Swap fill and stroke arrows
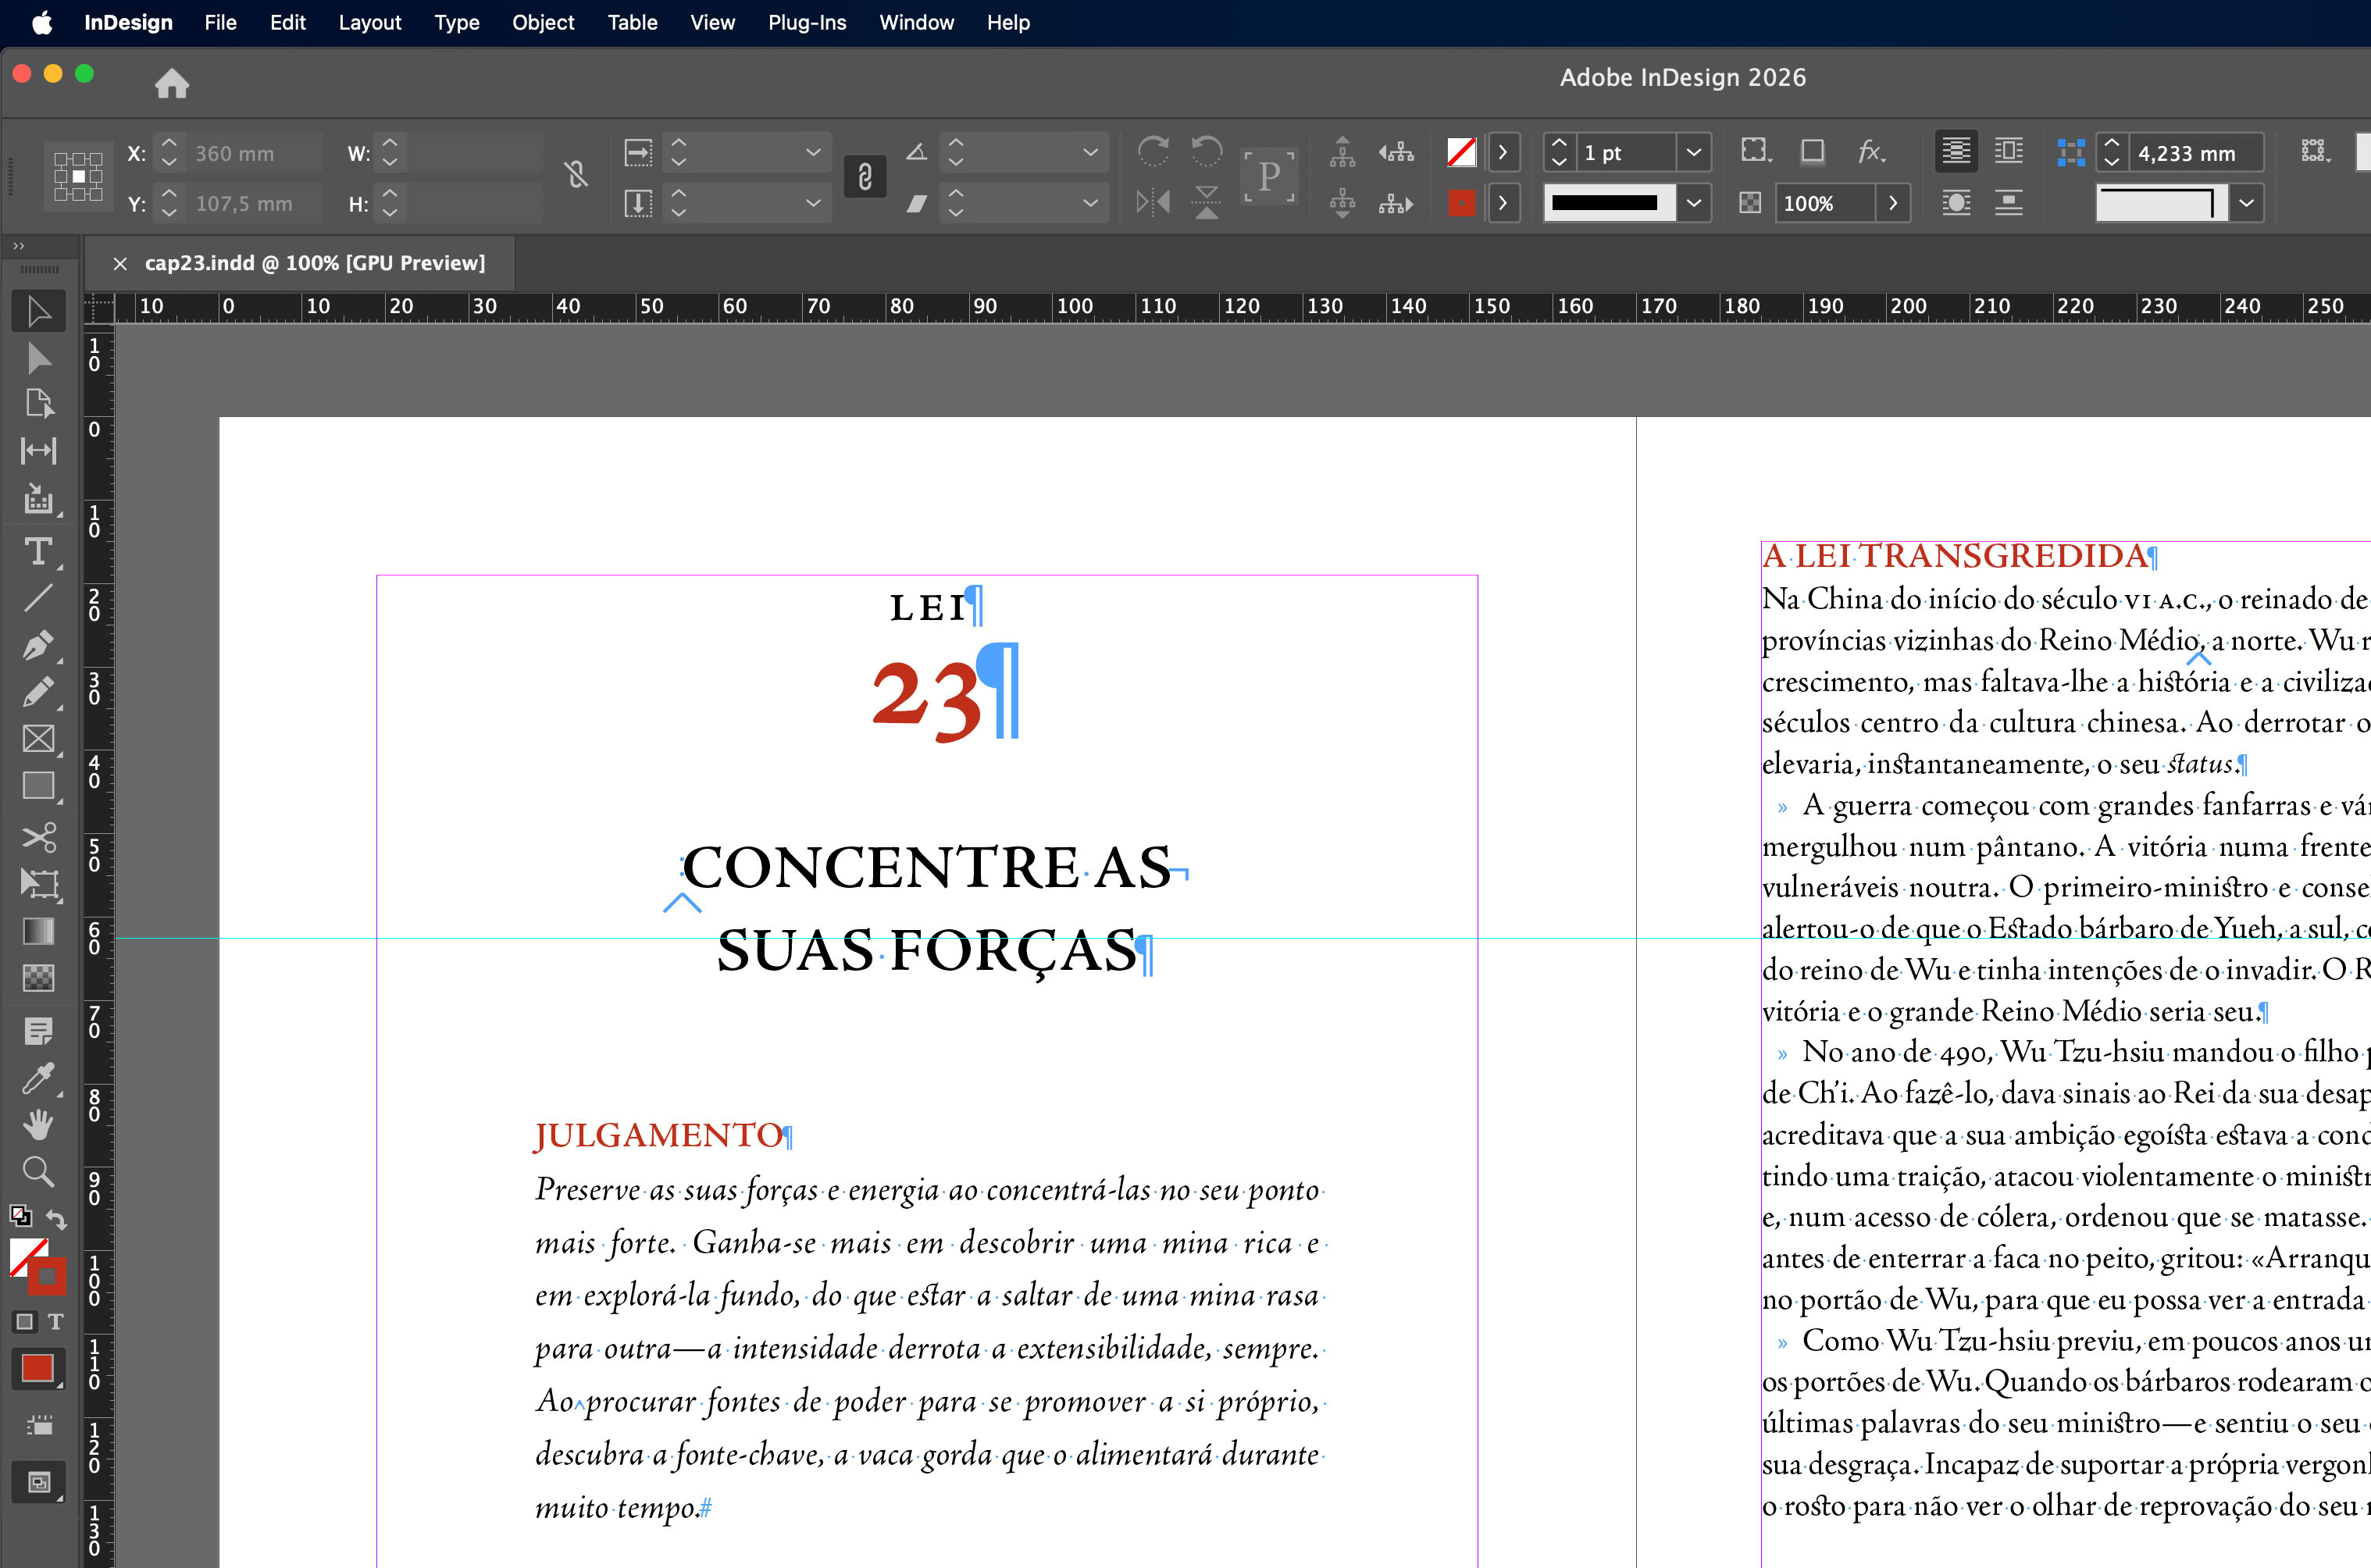This screenshot has width=2371, height=1568. (56, 1219)
